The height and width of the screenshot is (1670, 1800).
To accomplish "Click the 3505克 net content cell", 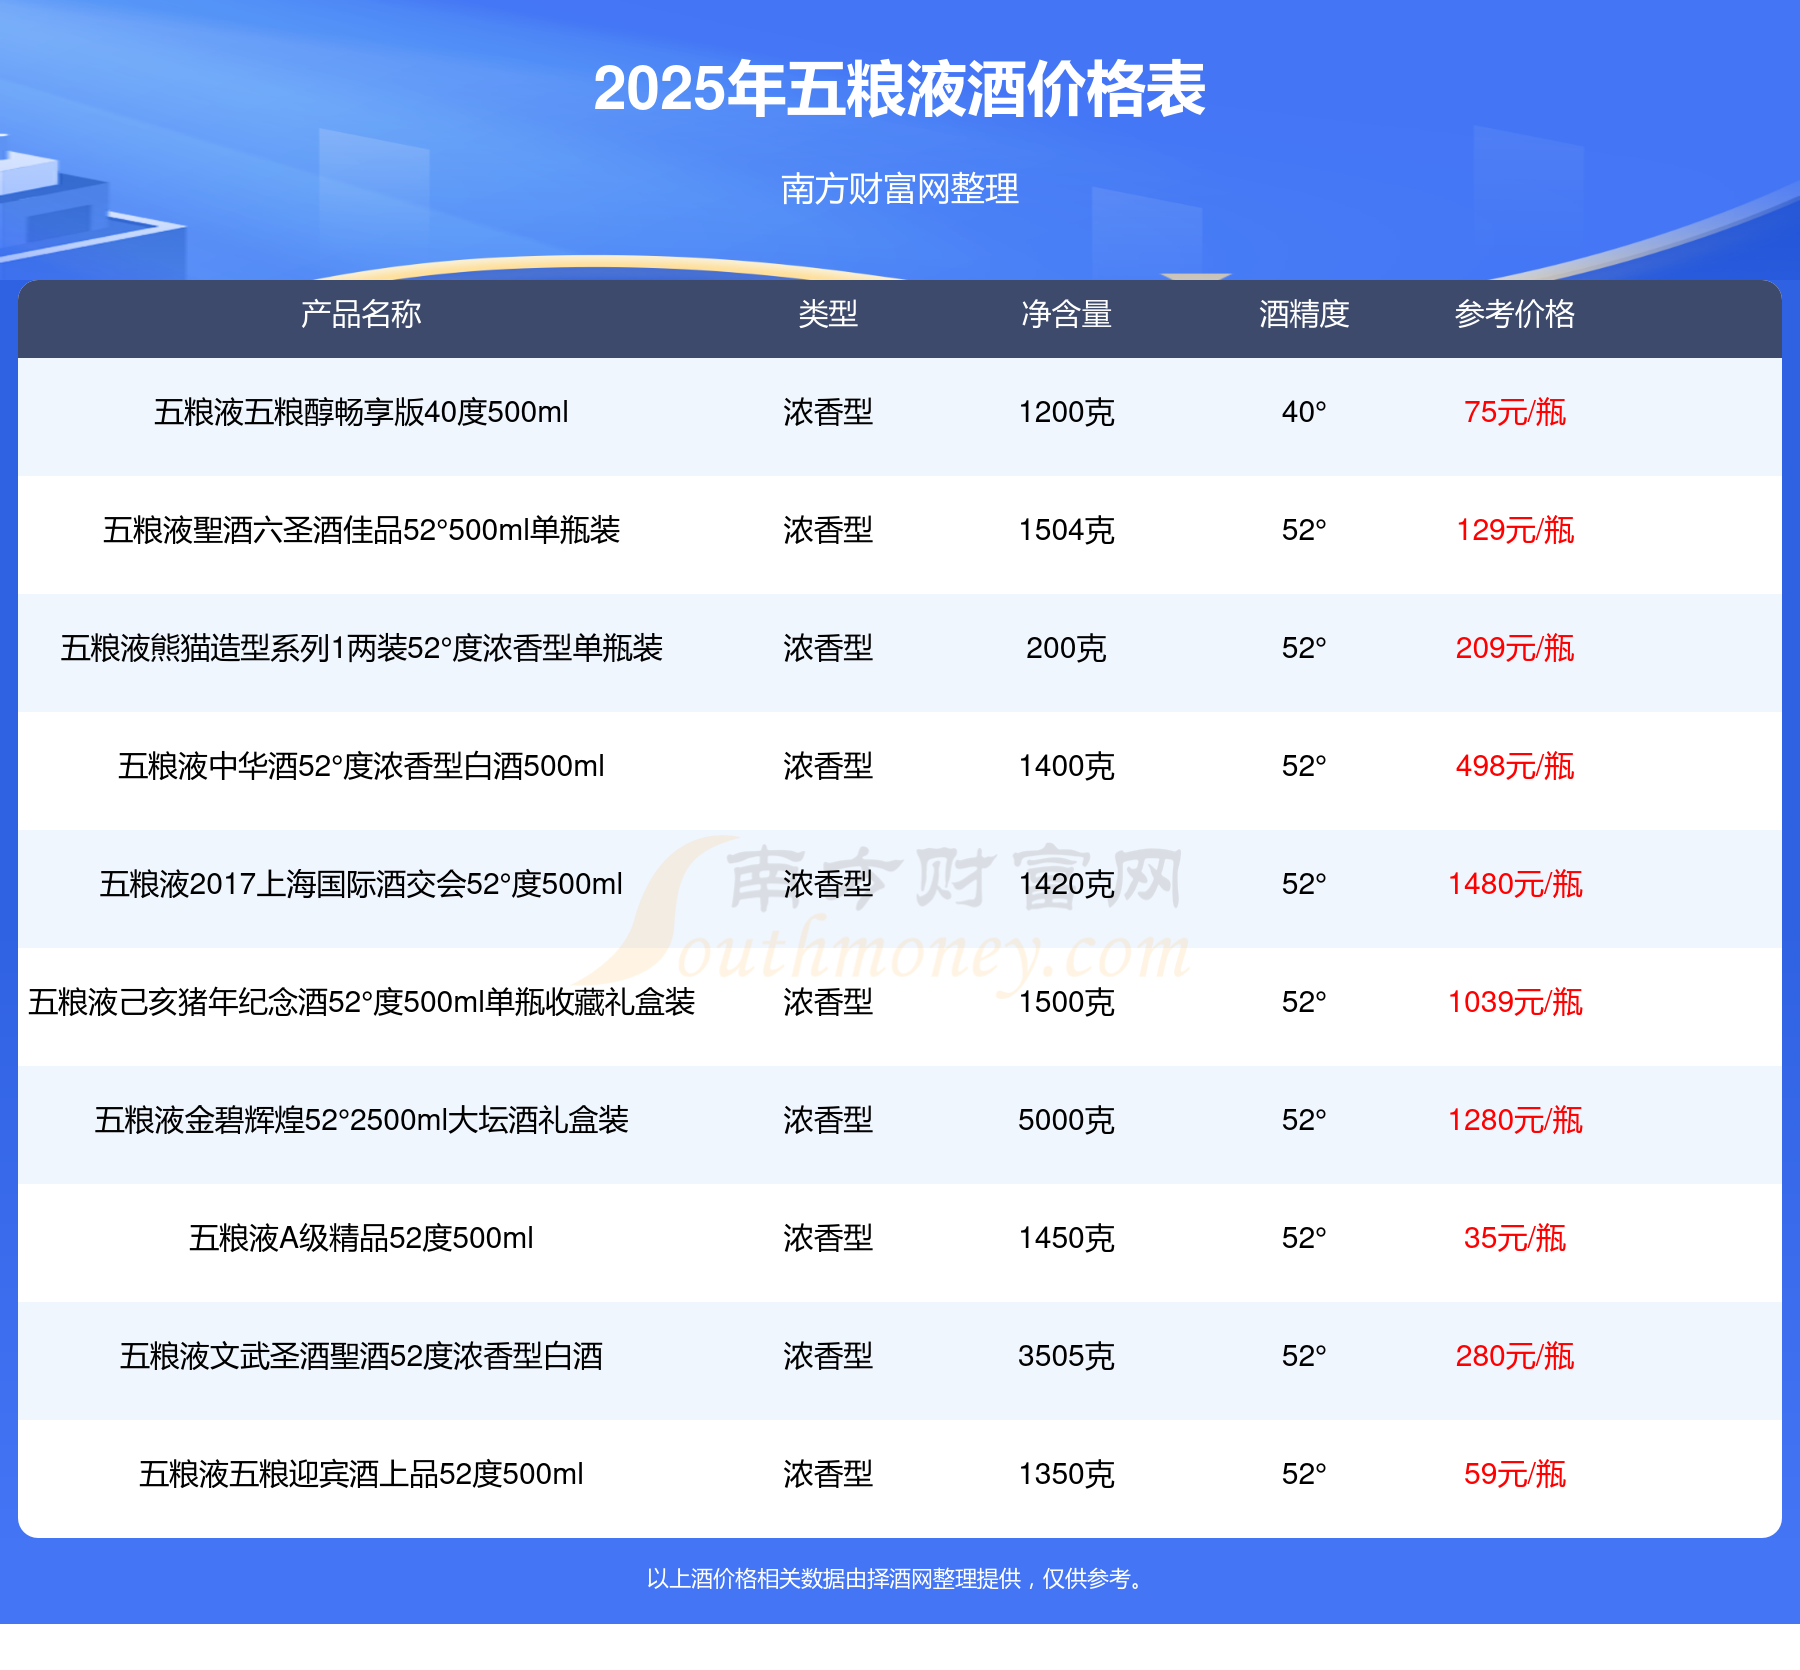I will click(1066, 1356).
